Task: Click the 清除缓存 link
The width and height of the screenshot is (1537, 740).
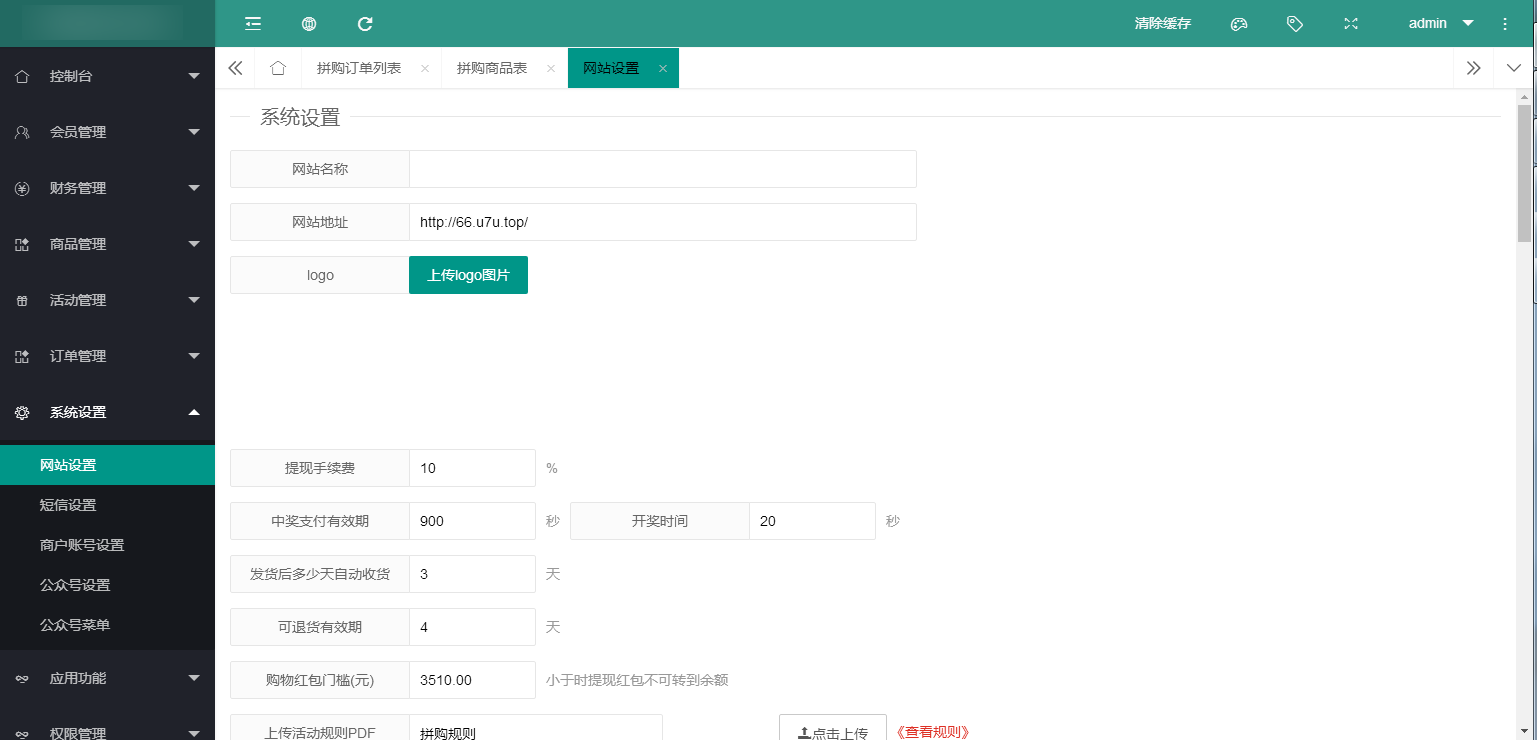Action: (x=1163, y=23)
